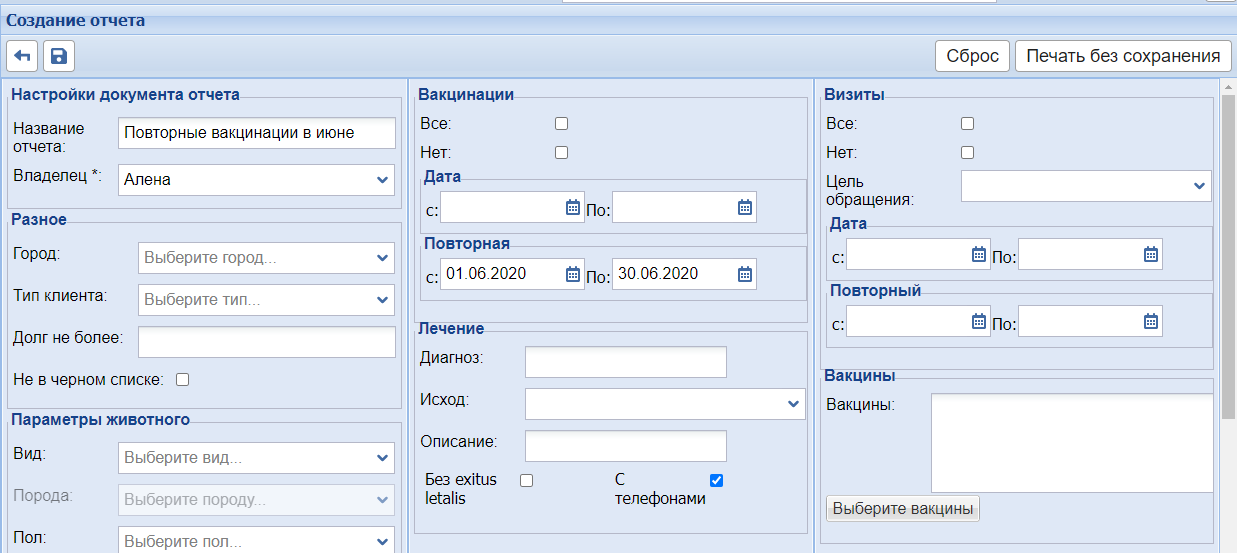Enable 'Не в черном списке' checkbox
The width and height of the screenshot is (1237, 553).
point(182,379)
